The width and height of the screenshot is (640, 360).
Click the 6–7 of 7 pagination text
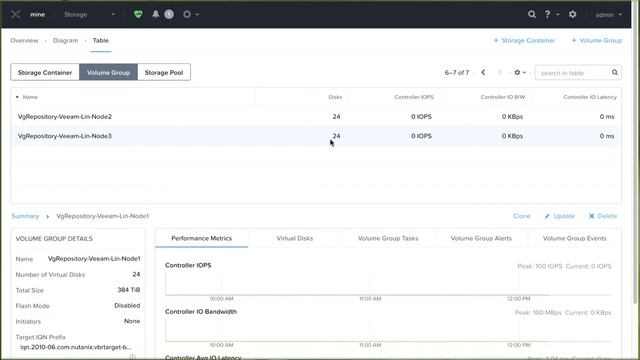click(x=457, y=73)
